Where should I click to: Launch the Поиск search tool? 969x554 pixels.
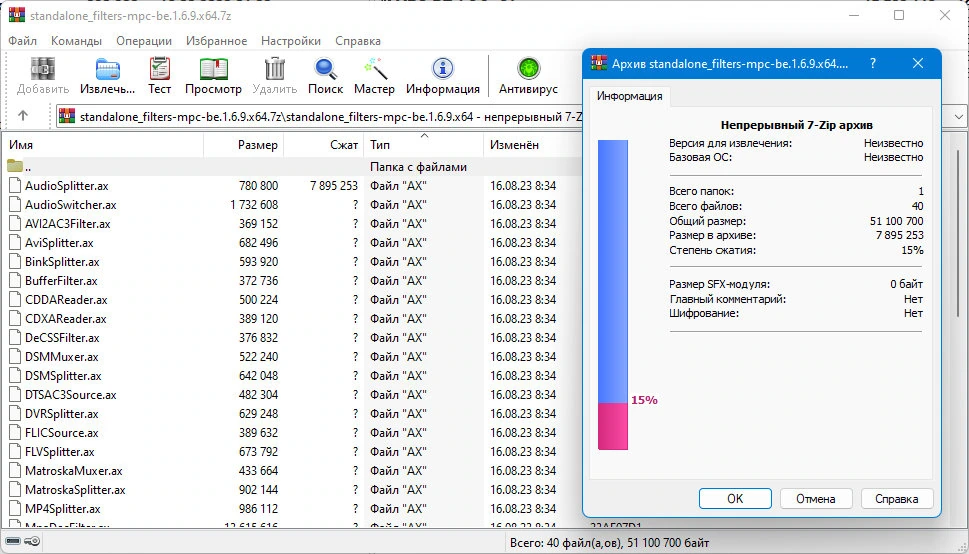(325, 76)
